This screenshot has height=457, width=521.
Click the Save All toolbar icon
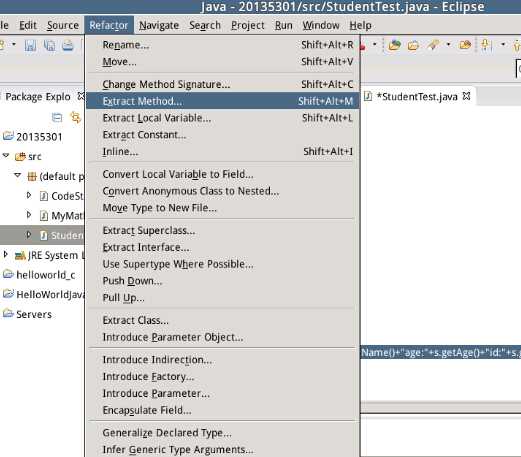point(50,45)
